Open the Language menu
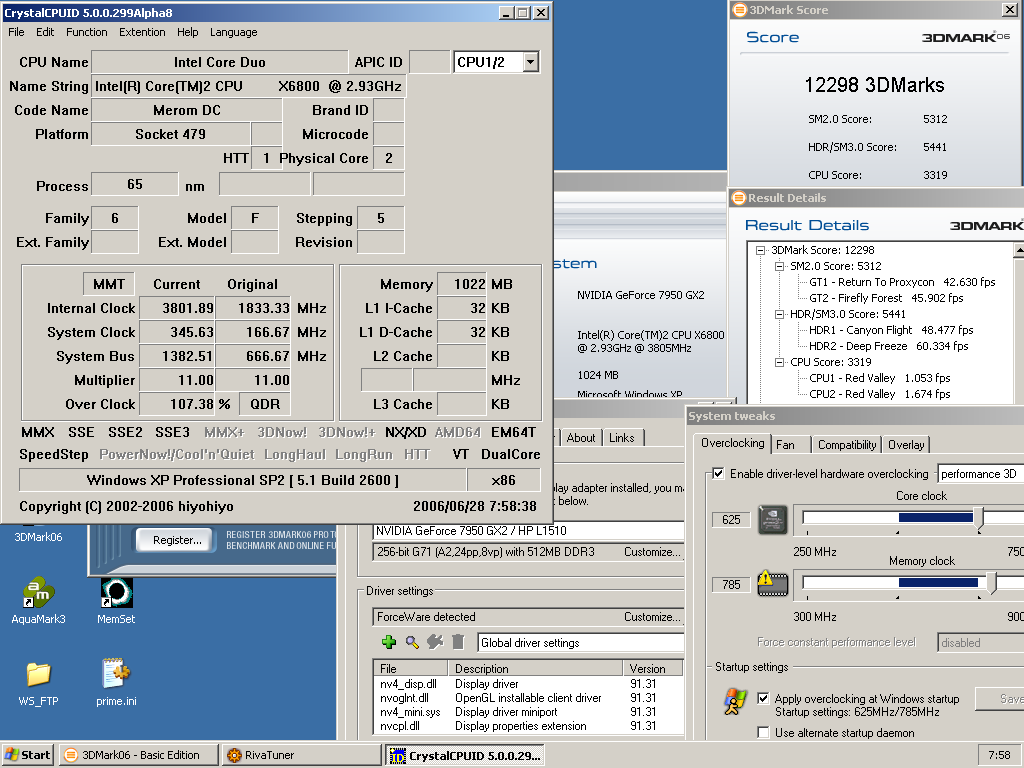The height and width of the screenshot is (768, 1024). click(x=234, y=32)
